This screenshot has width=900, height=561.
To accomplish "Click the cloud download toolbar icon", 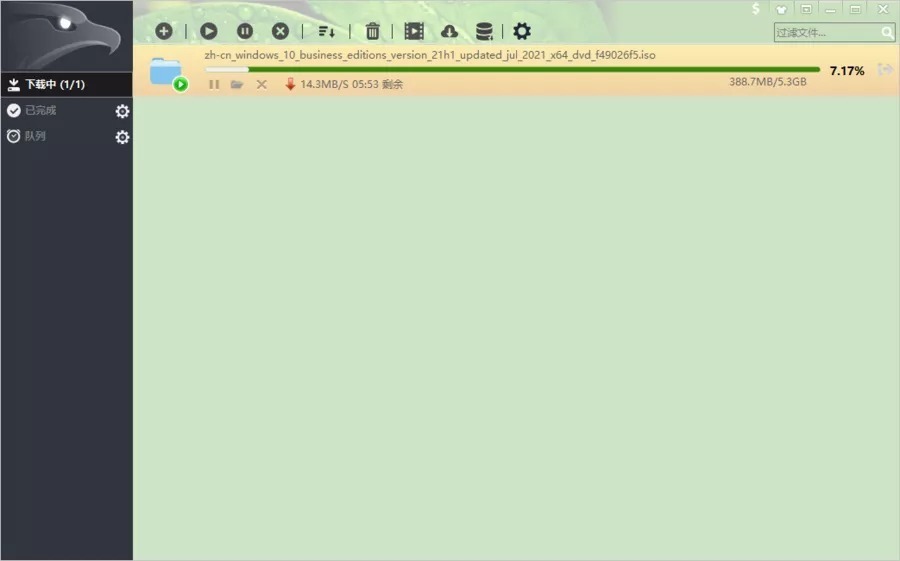I will tap(449, 32).
